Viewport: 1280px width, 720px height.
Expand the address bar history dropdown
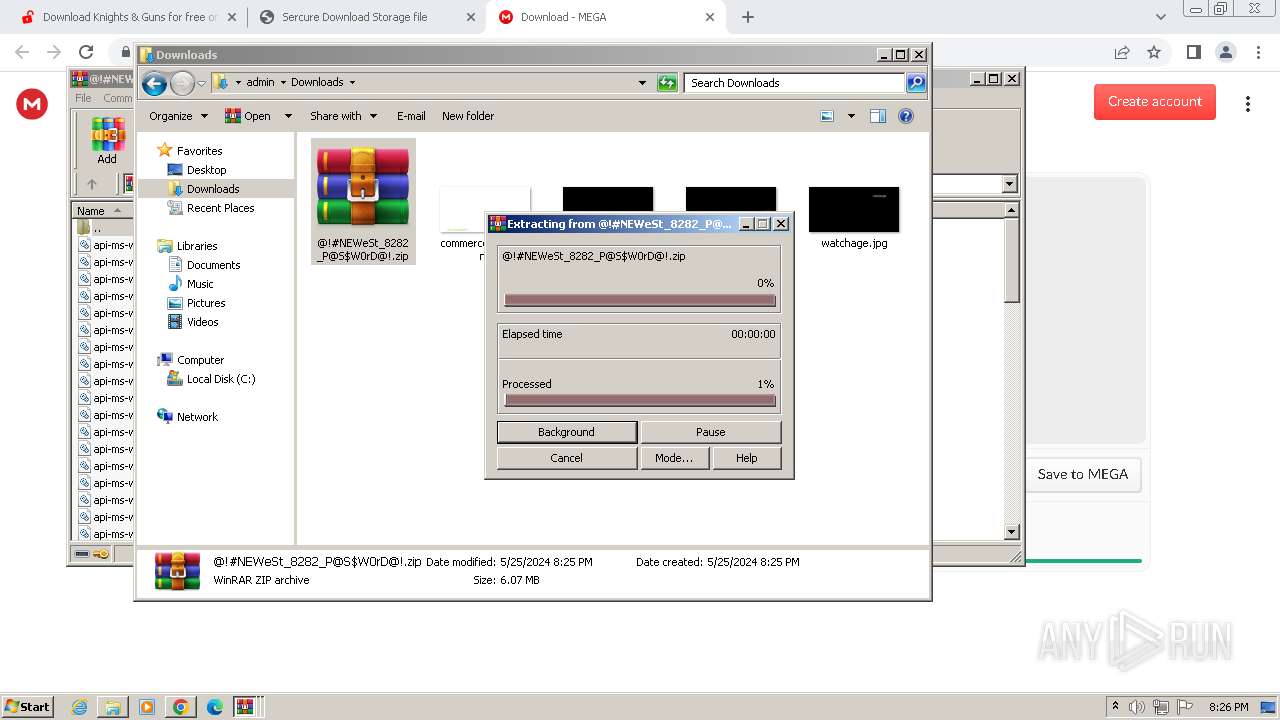[x=642, y=83]
